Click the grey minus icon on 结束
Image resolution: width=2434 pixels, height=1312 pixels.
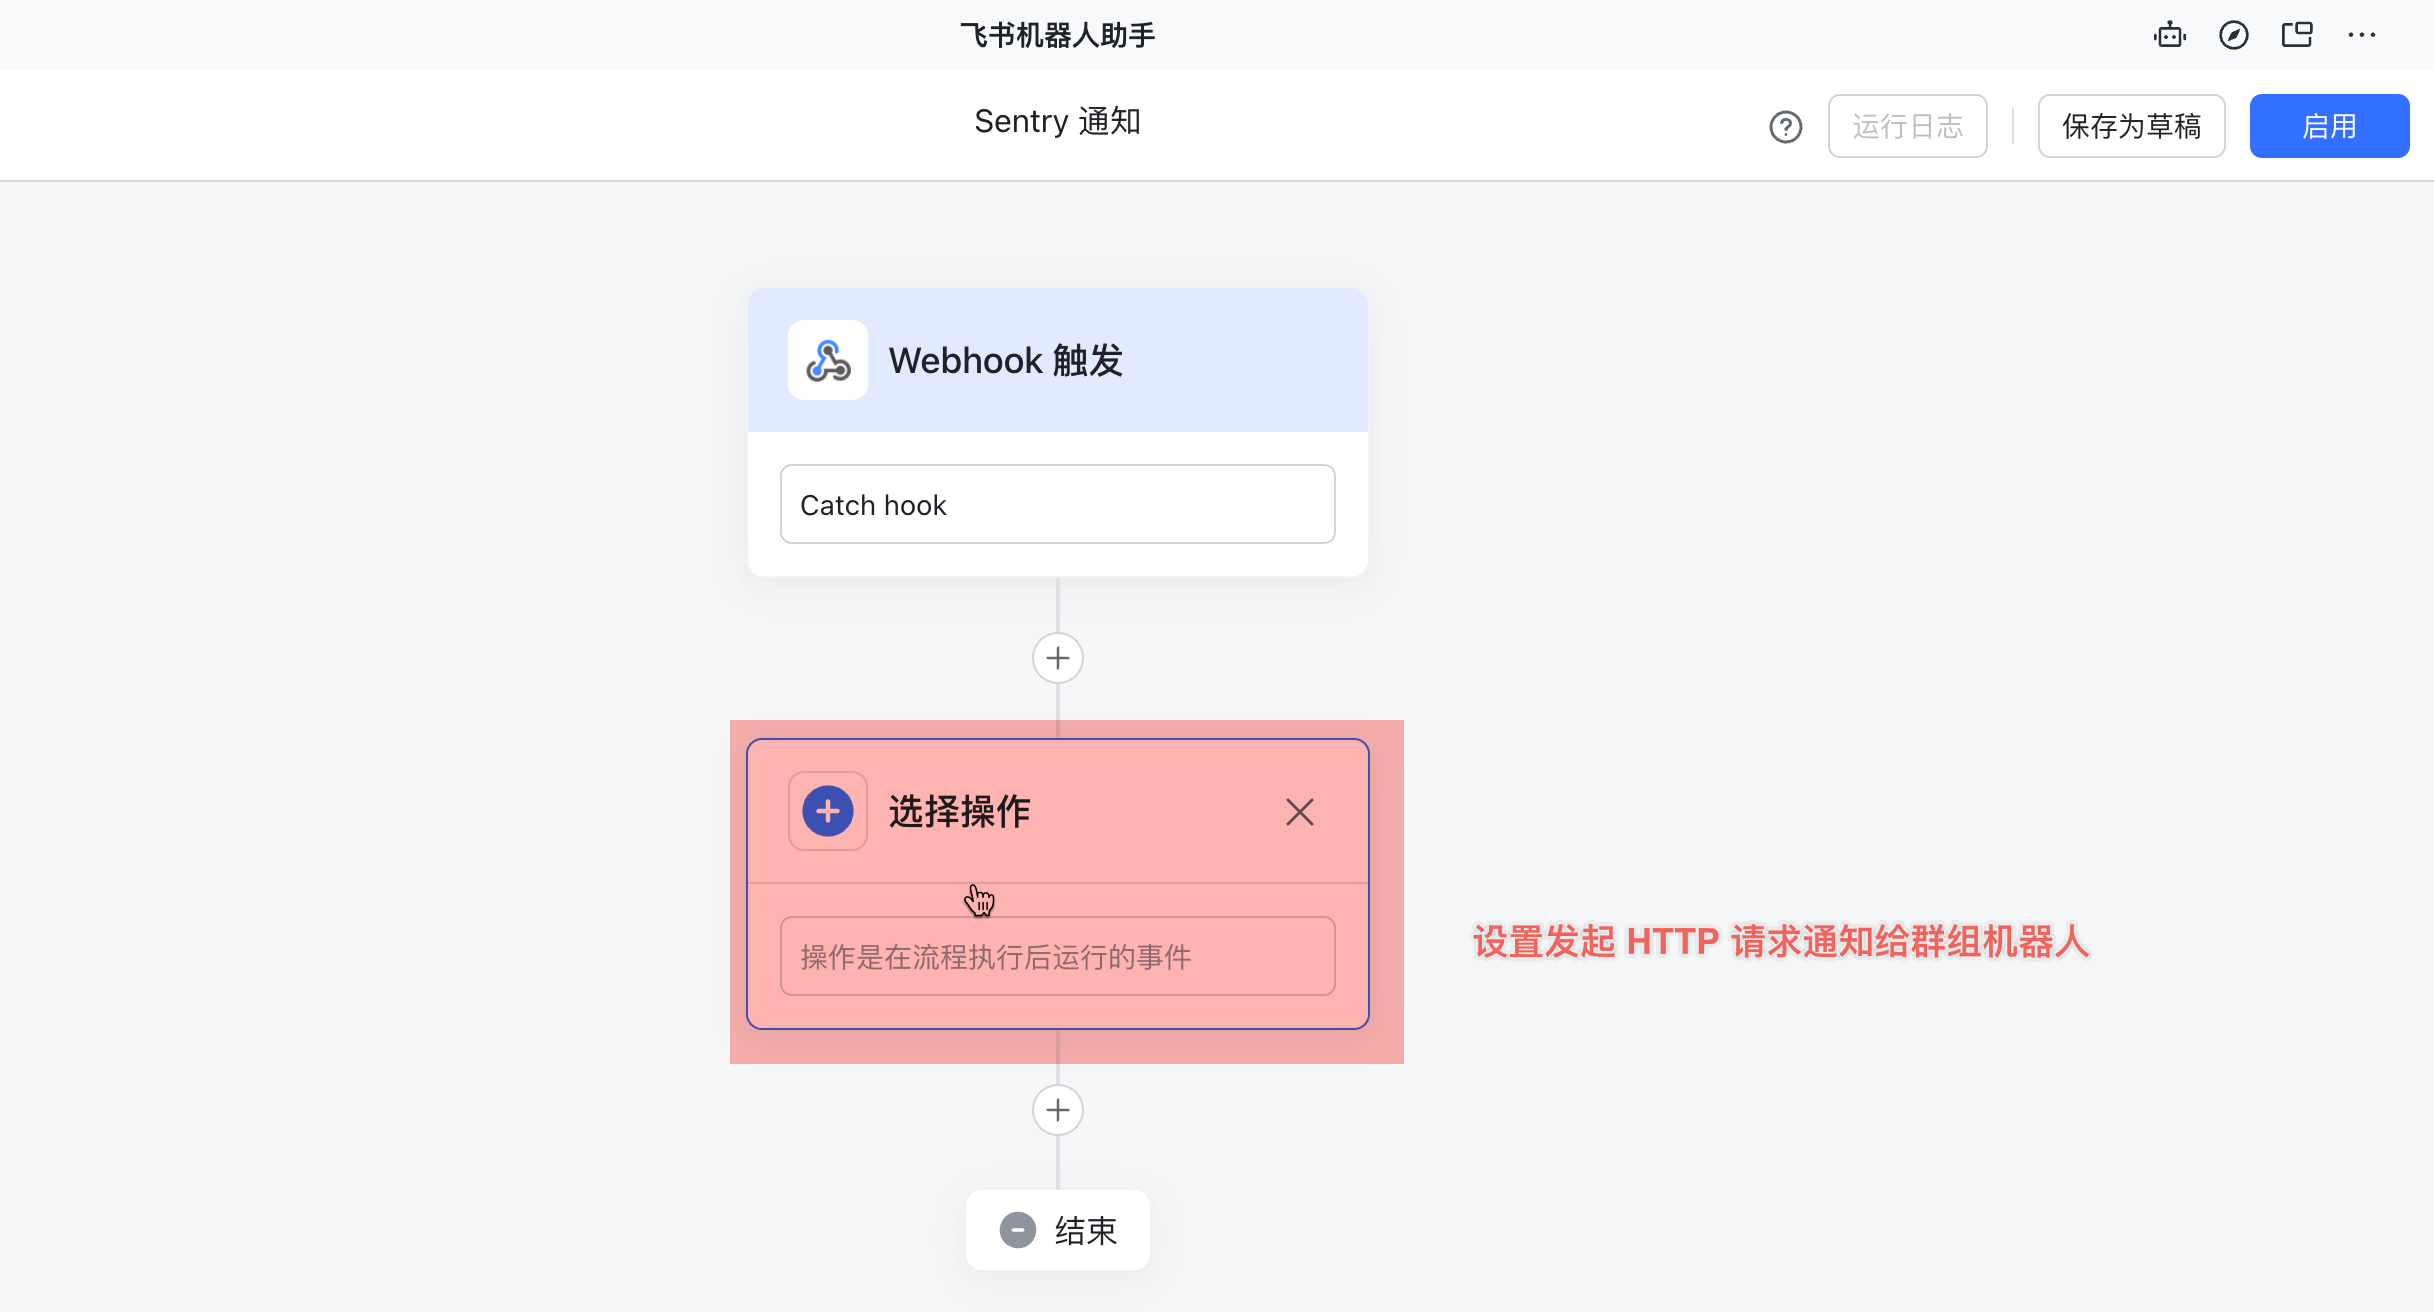pyautogui.click(x=1018, y=1230)
